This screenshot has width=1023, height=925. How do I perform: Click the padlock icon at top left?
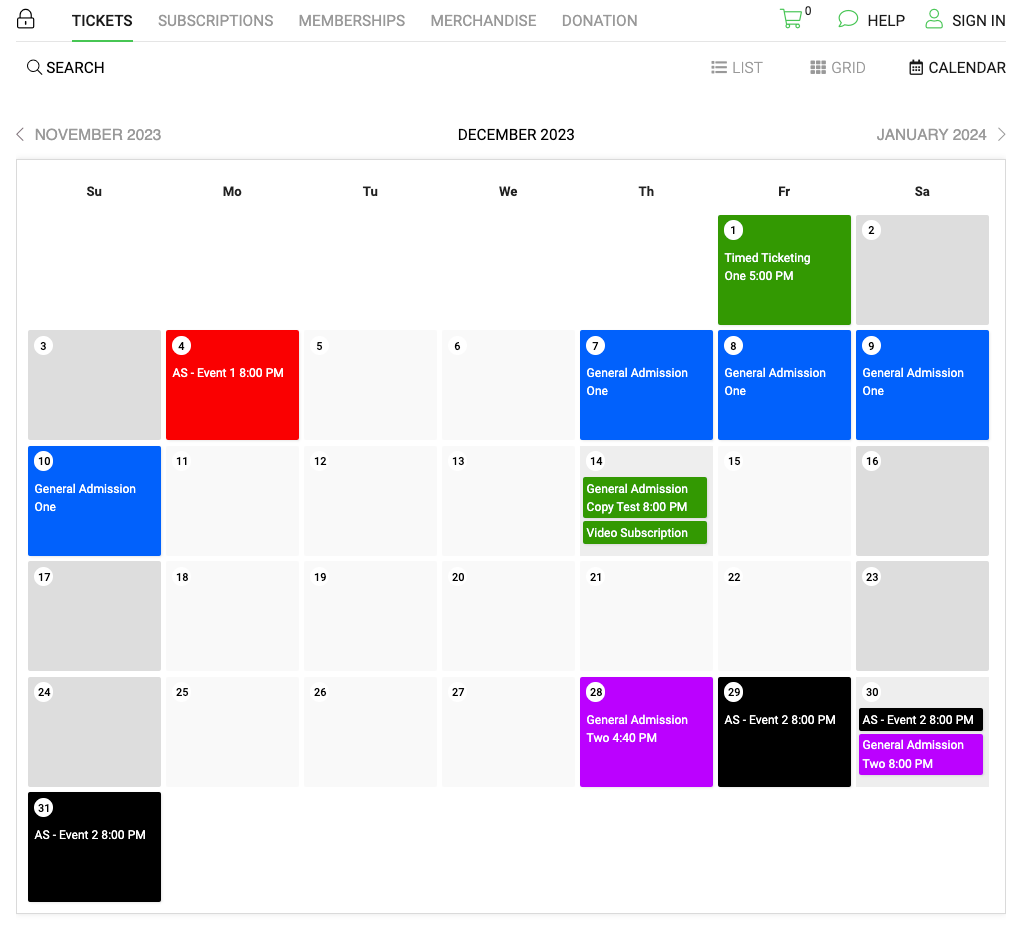[25, 19]
